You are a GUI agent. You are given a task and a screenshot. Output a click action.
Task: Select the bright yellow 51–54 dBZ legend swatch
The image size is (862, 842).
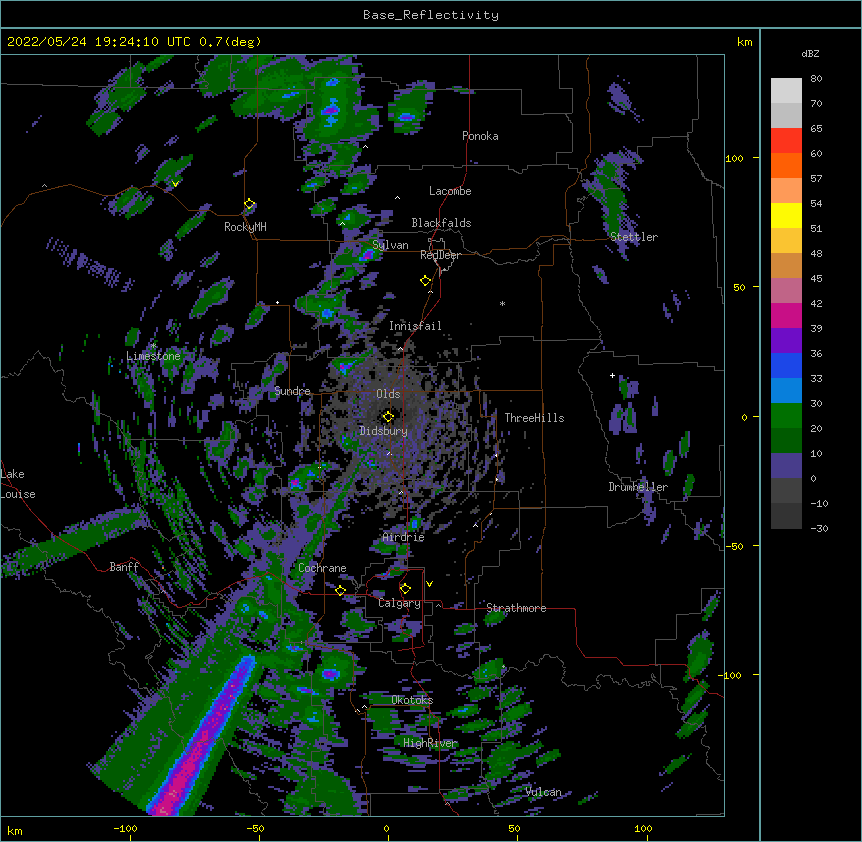786,215
